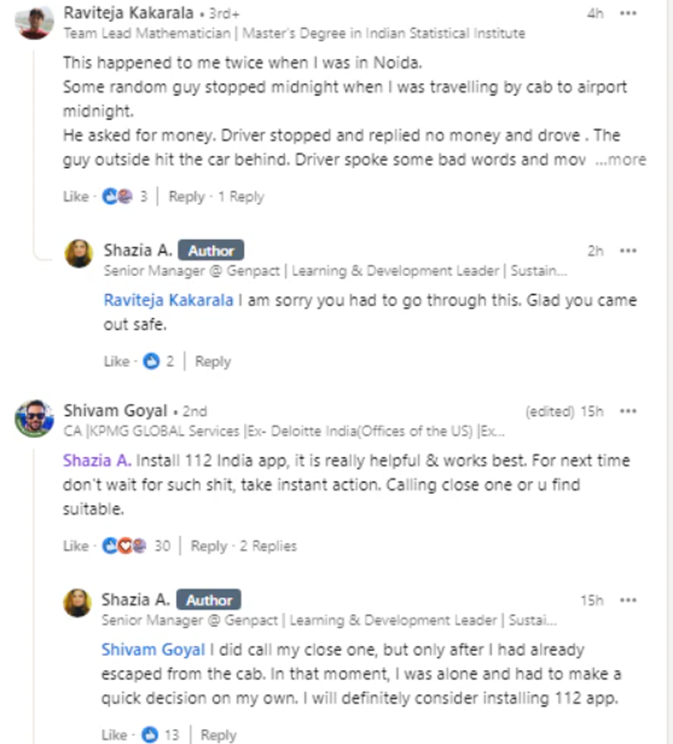Open options menu on Shazia's 2h reply
673x744 pixels.
628,250
